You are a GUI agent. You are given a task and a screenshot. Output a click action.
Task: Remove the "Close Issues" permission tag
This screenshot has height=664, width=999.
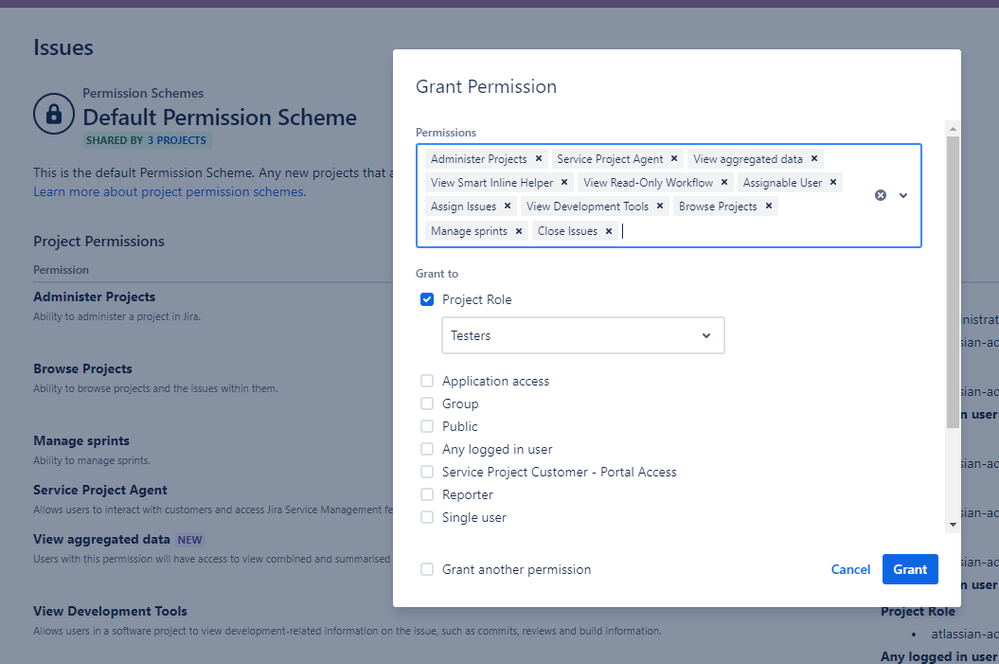609,230
